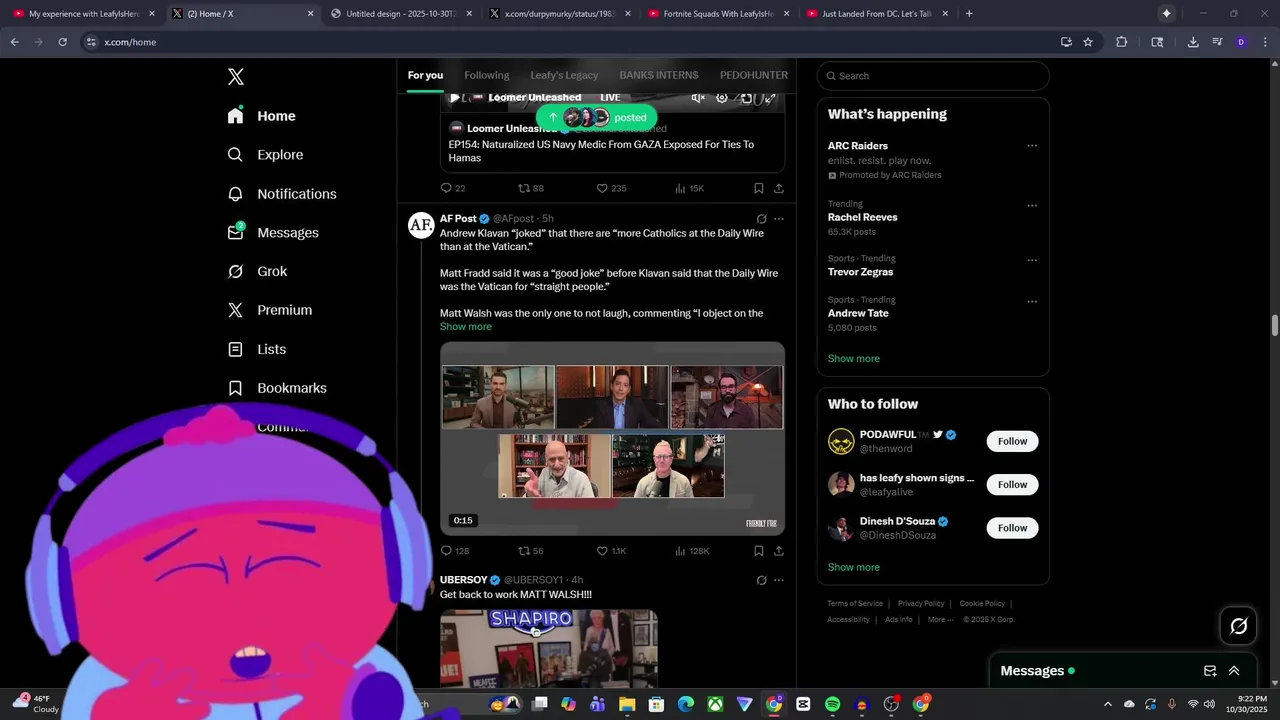Switch to the Leafy's Legacy tab

point(564,75)
